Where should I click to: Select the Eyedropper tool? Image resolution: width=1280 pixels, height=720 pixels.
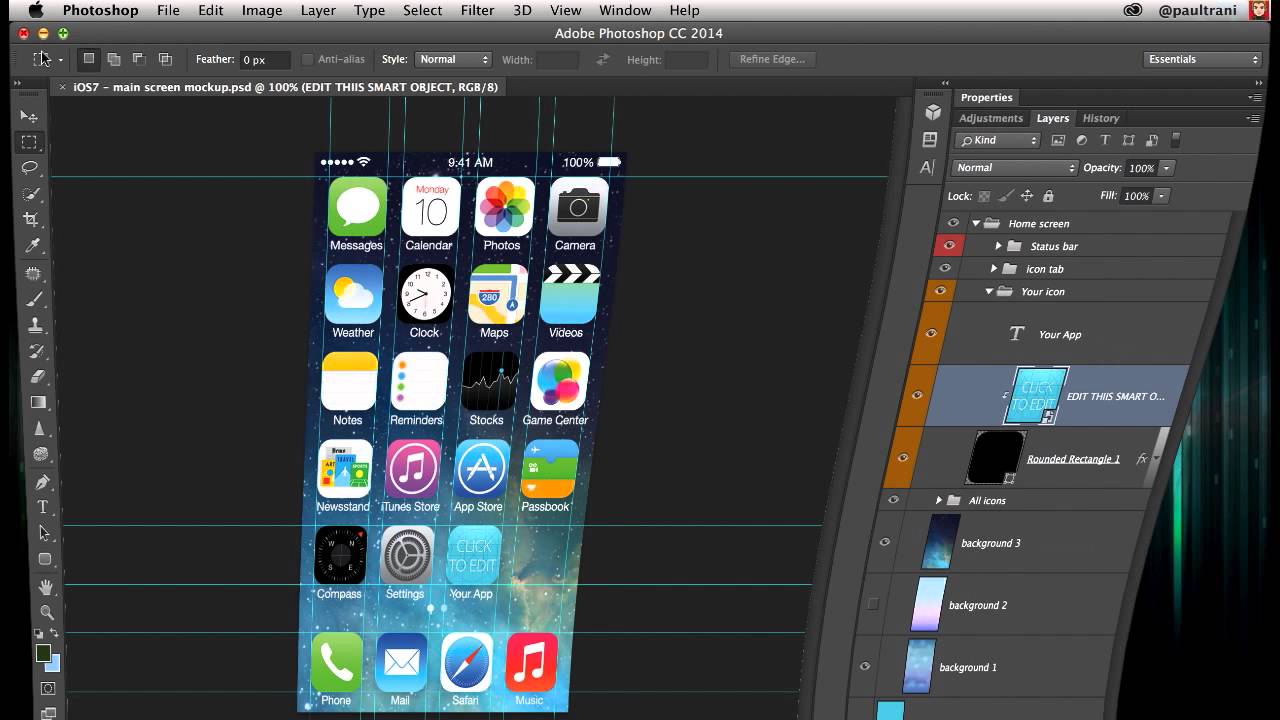click(x=33, y=246)
